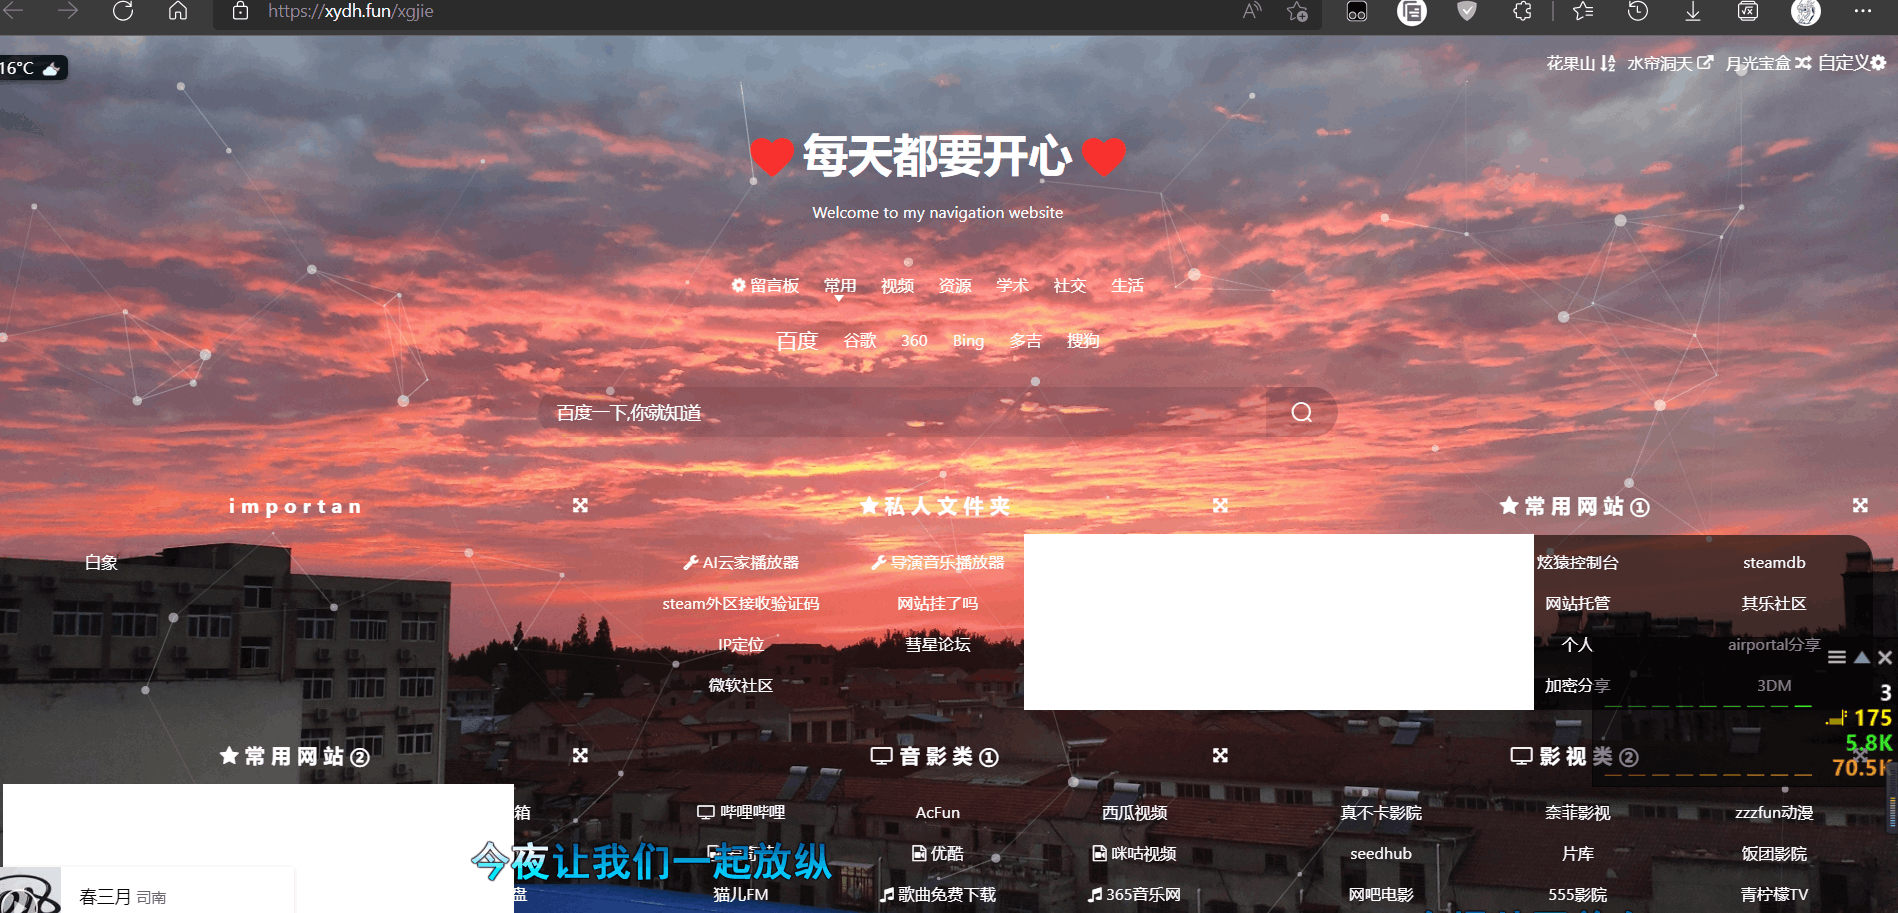1898x913 pixels.
Task: Focus the 百度一下,你就知道 search box
Action: coord(902,412)
